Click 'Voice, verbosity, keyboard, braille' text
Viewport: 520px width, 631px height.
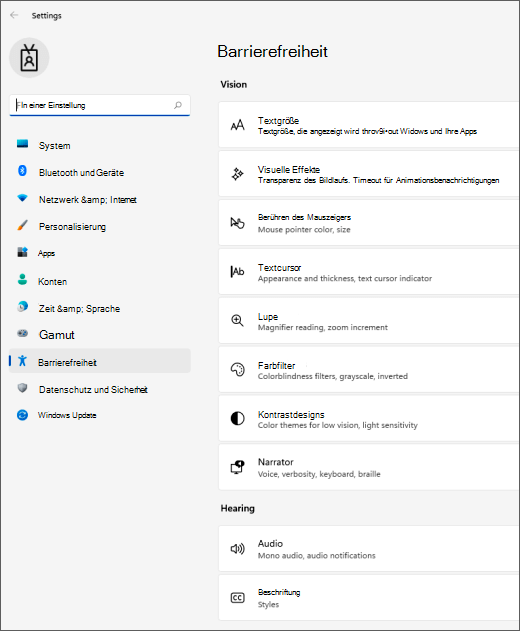[x=319, y=474]
